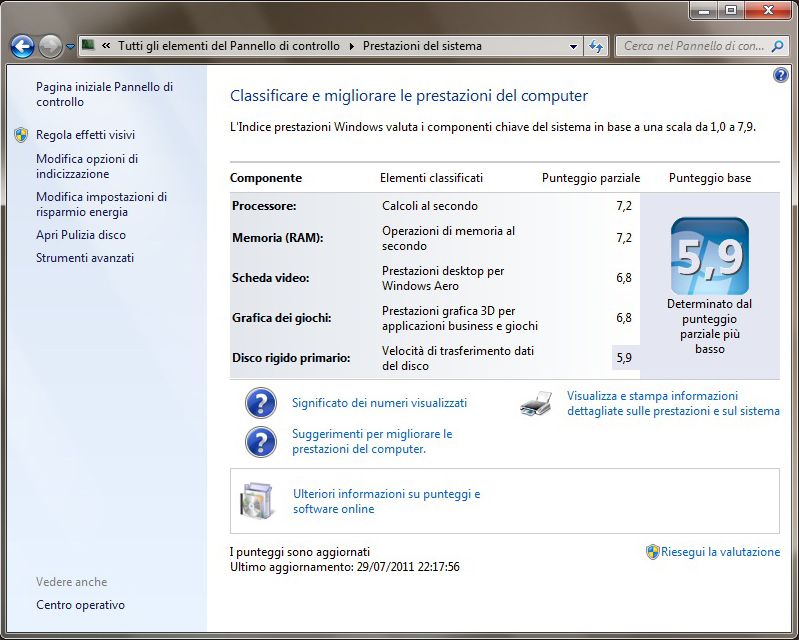The width and height of the screenshot is (799, 640).
Task: Open the recent pages dropdown arrow
Action: [x=70, y=47]
